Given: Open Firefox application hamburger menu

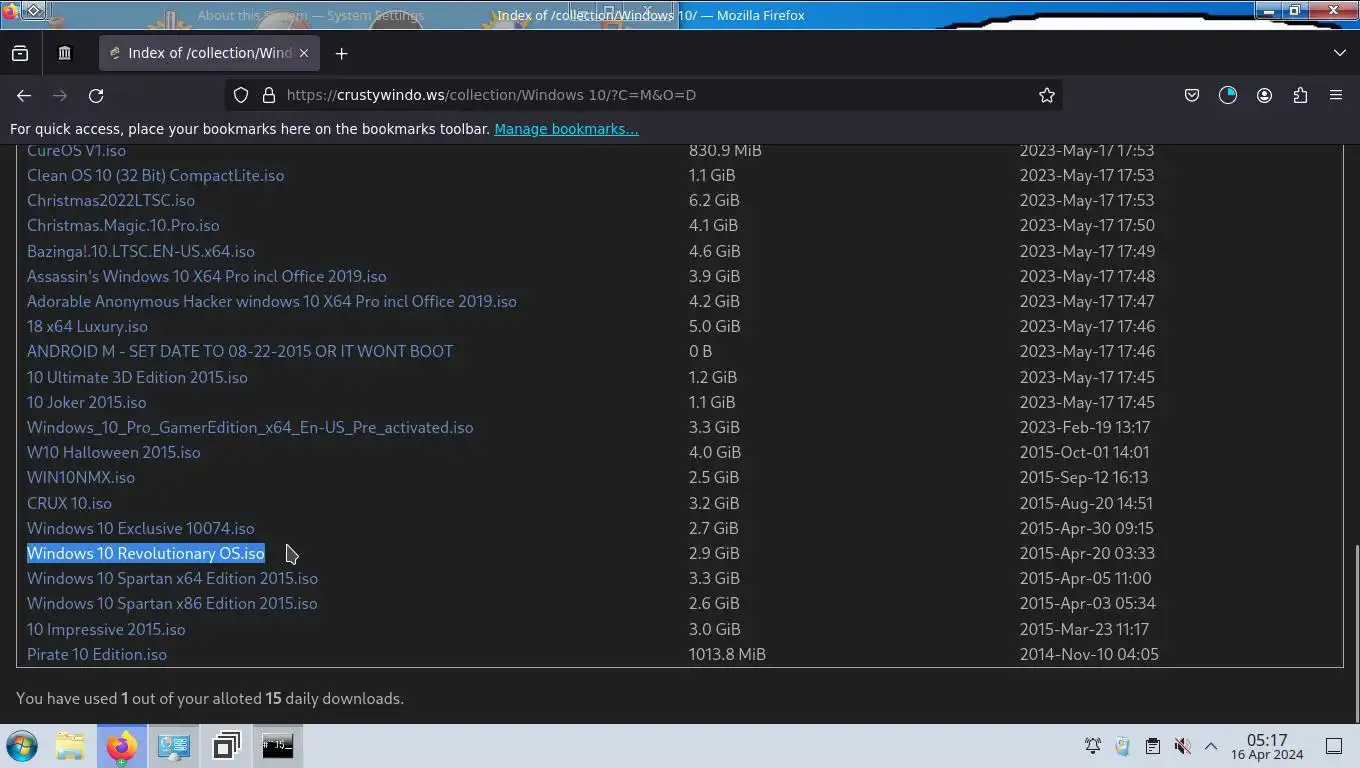Looking at the screenshot, I should point(1336,95).
